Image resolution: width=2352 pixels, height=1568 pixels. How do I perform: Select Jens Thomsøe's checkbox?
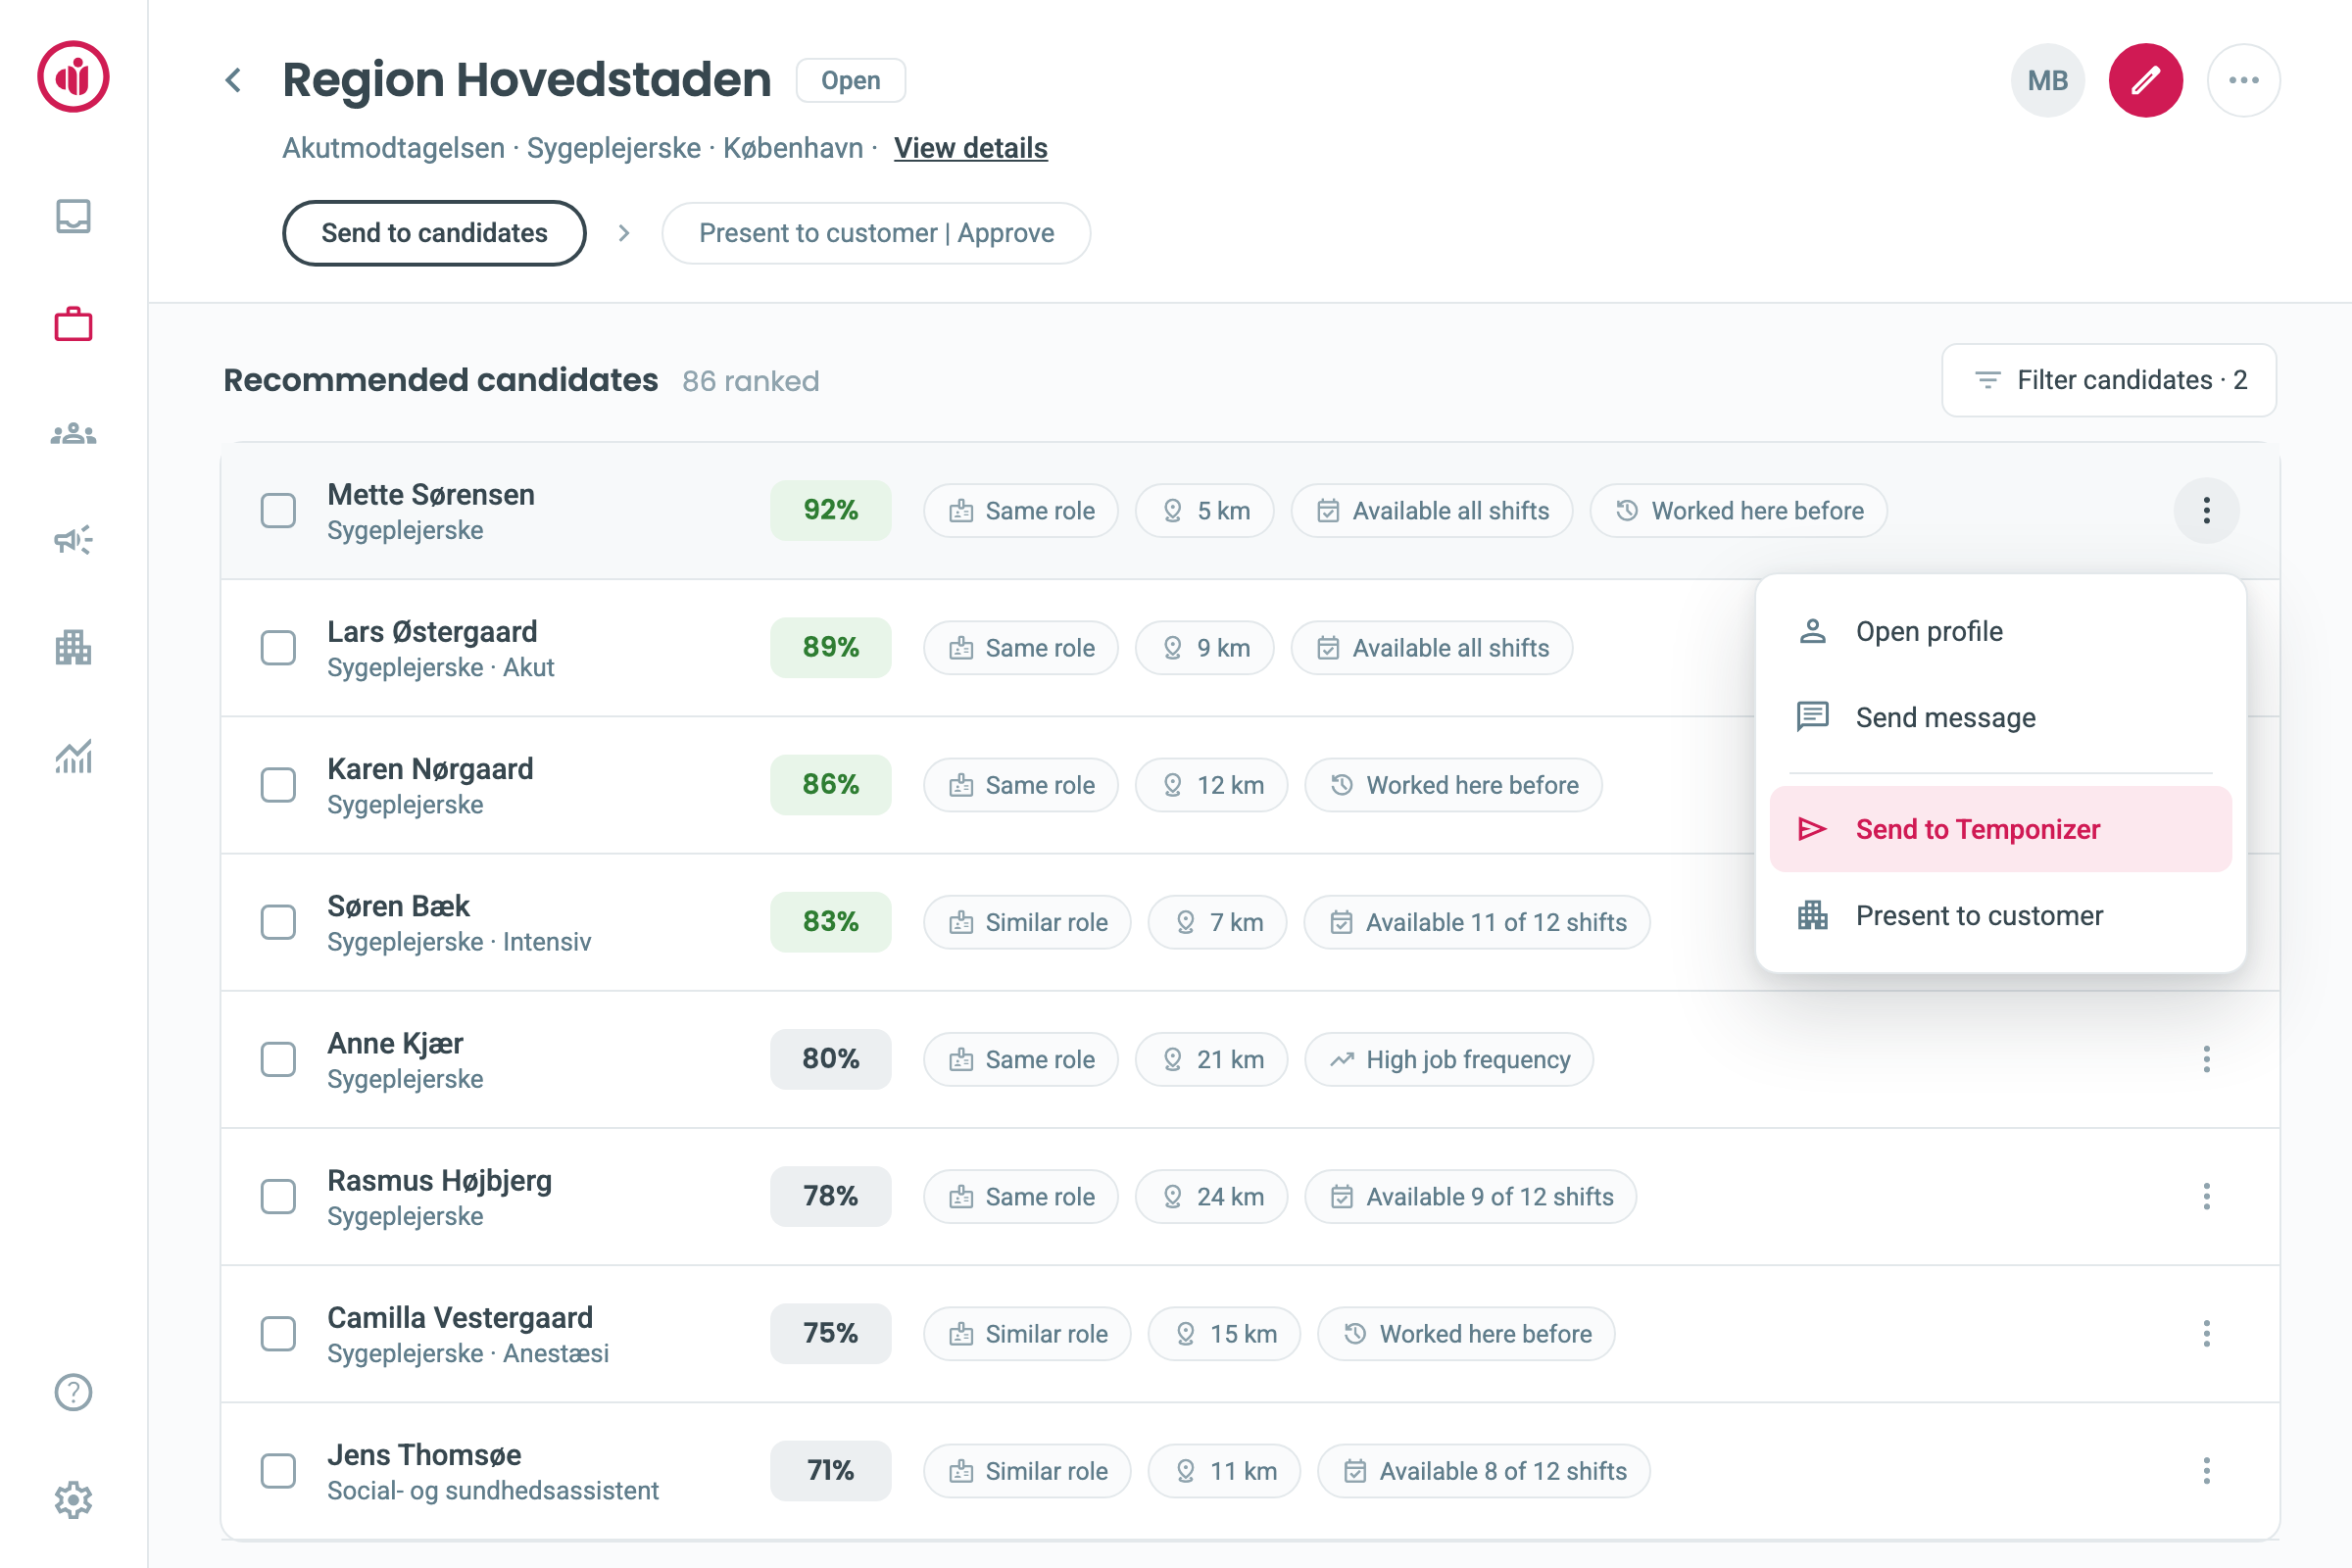click(278, 1470)
